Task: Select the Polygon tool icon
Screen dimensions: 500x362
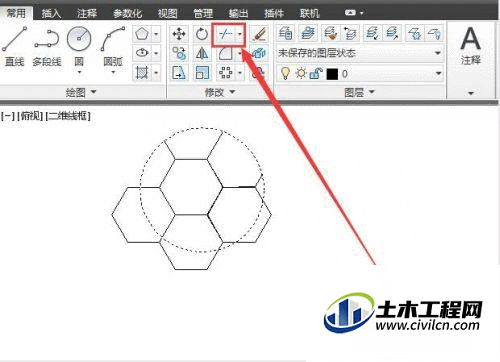Action: [142, 34]
